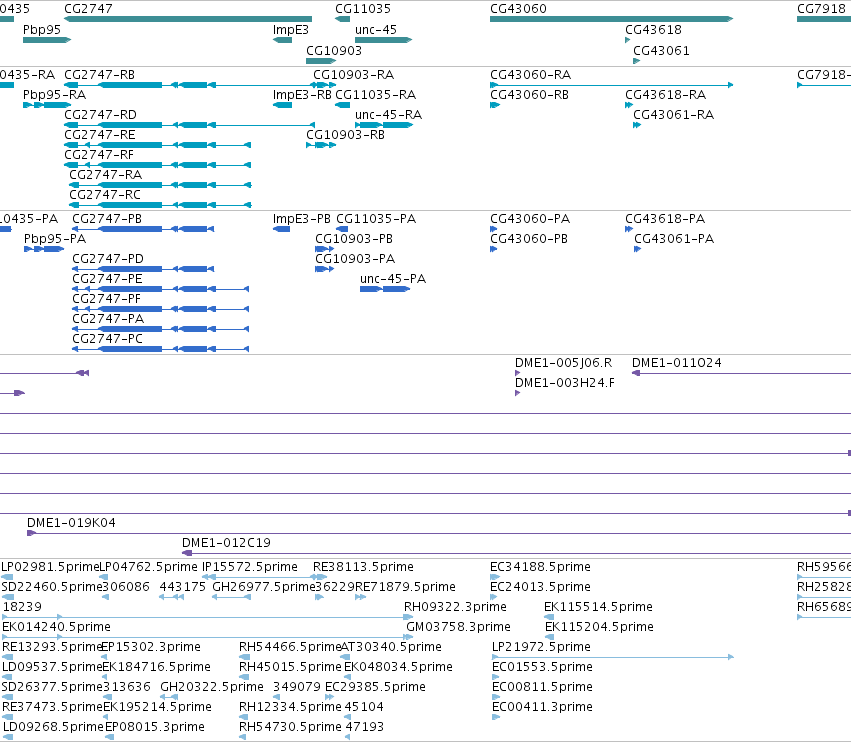Select the ImpE3-PB protein
851x742 pixels.
pos(281,229)
